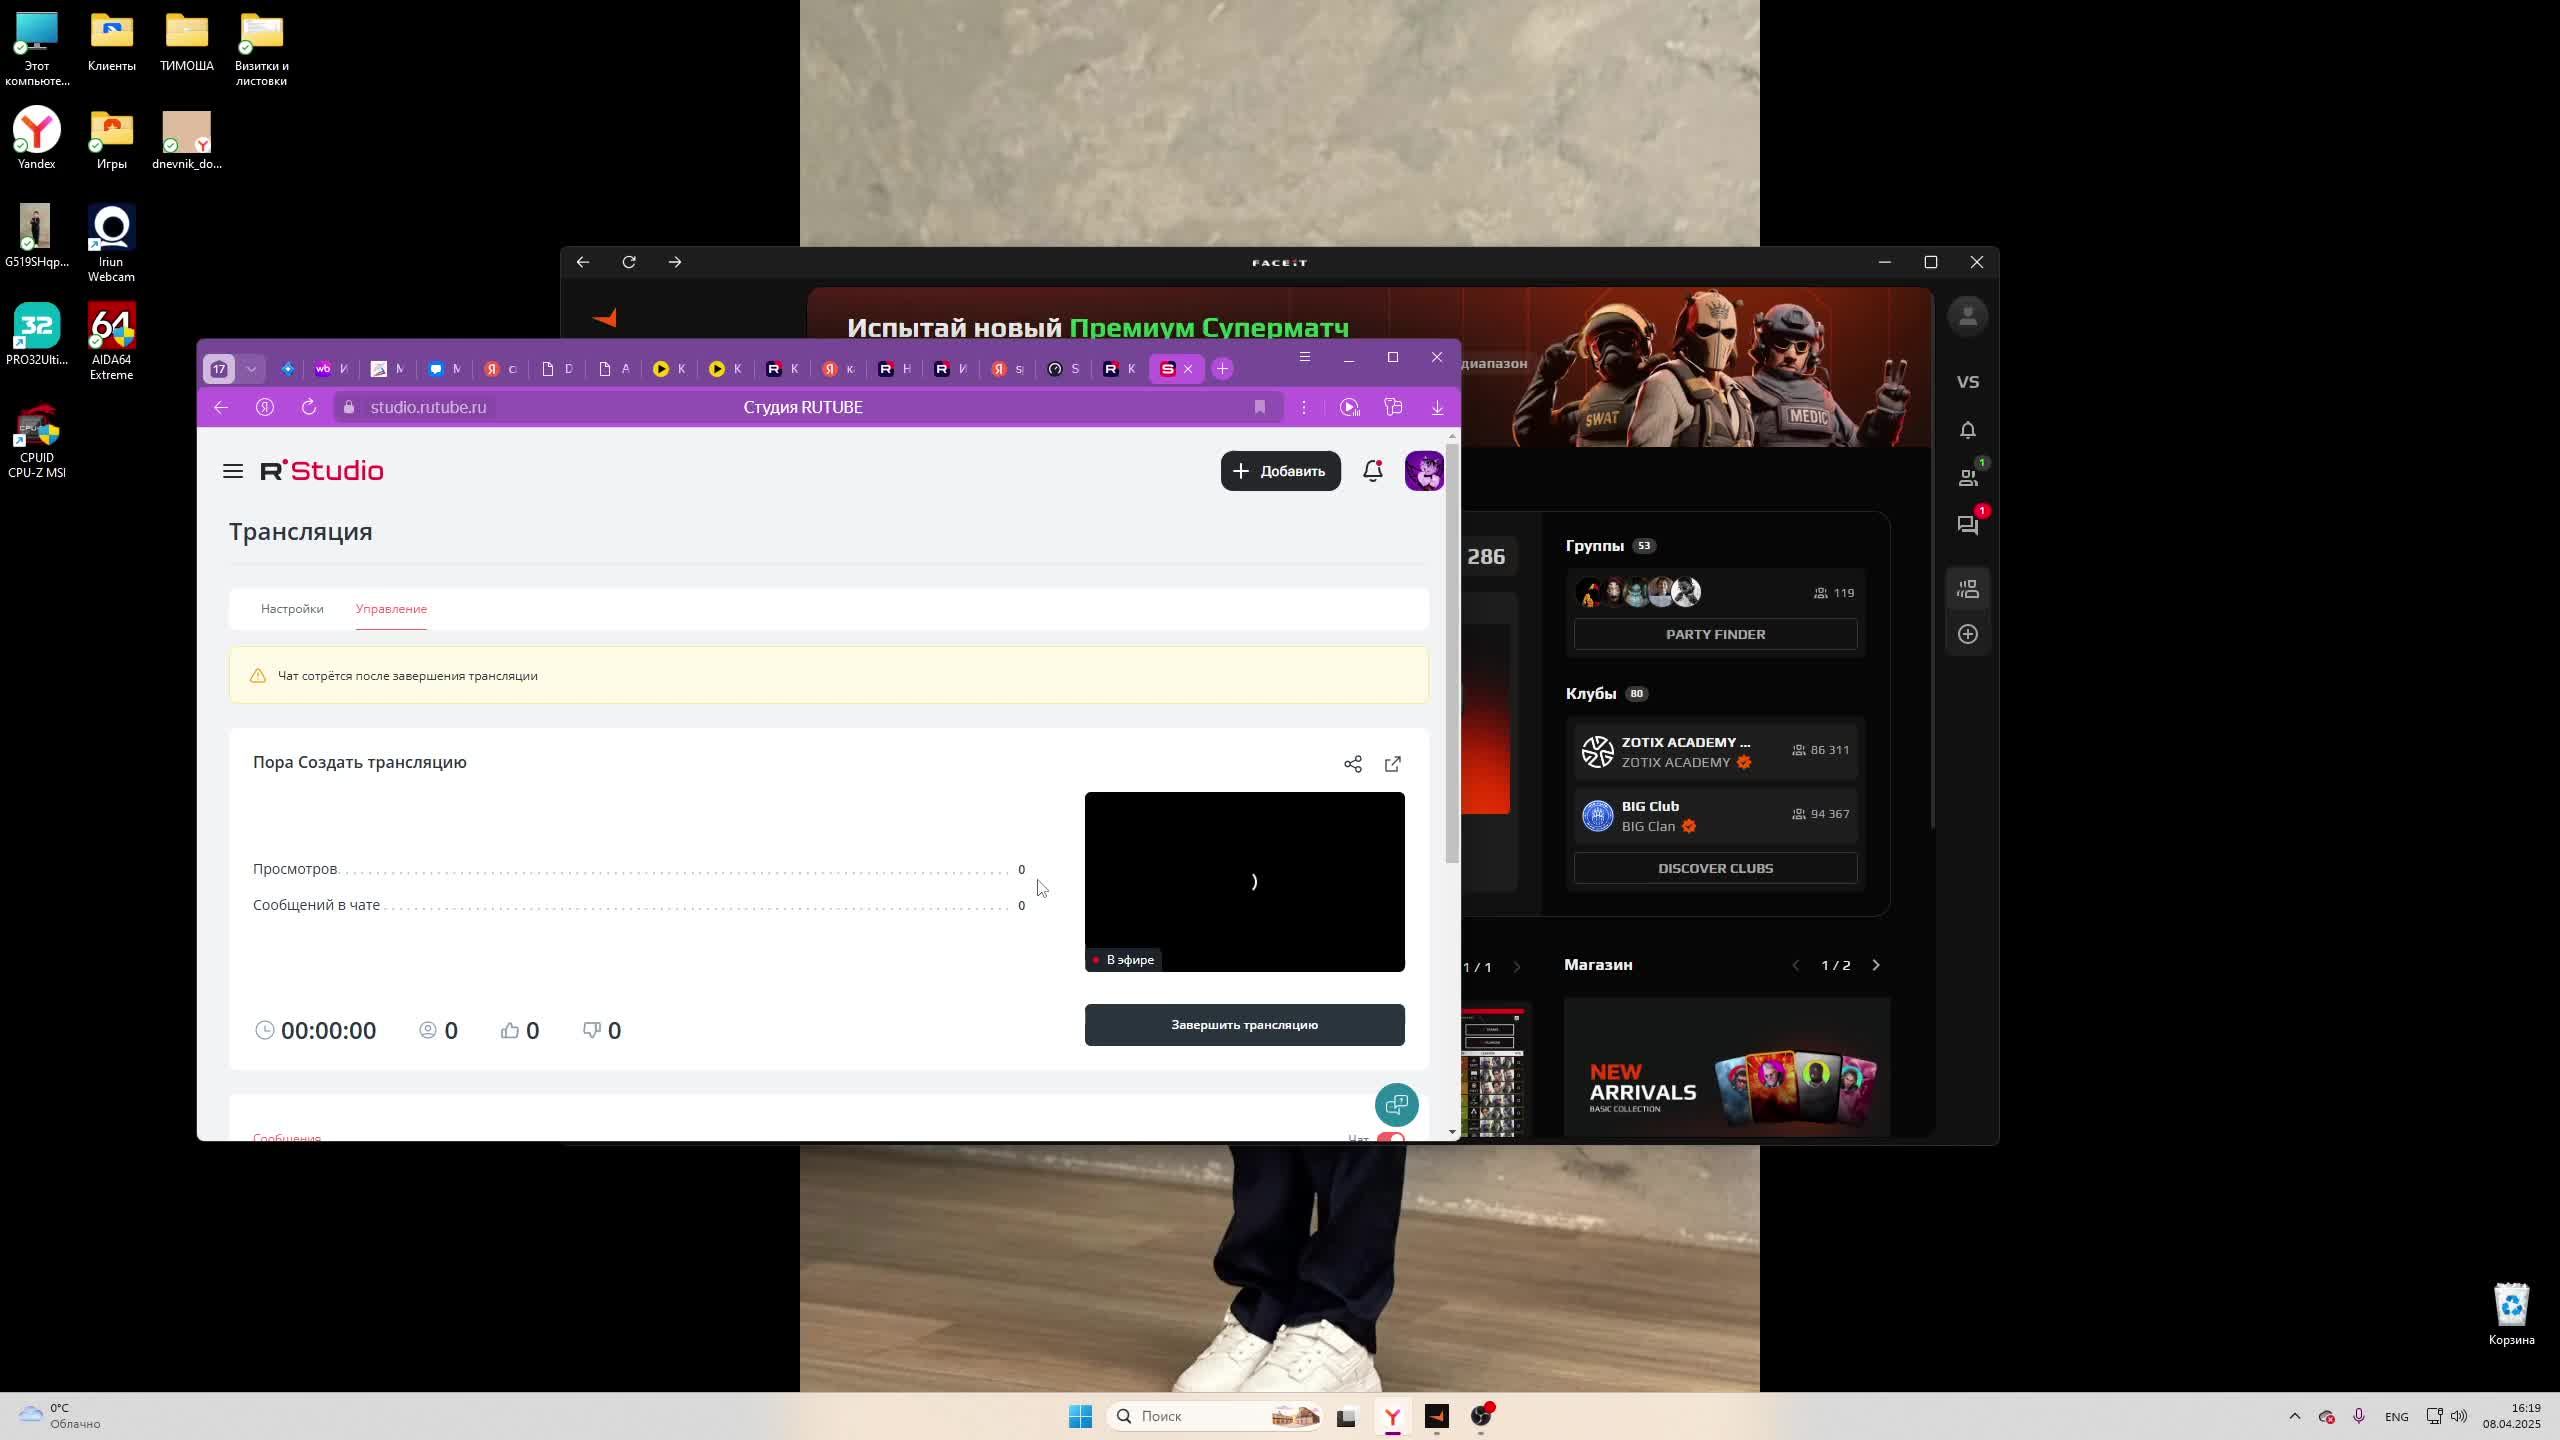The image size is (2560, 1440).
Task: Open the 17 tabs counter button
Action: click(220, 369)
